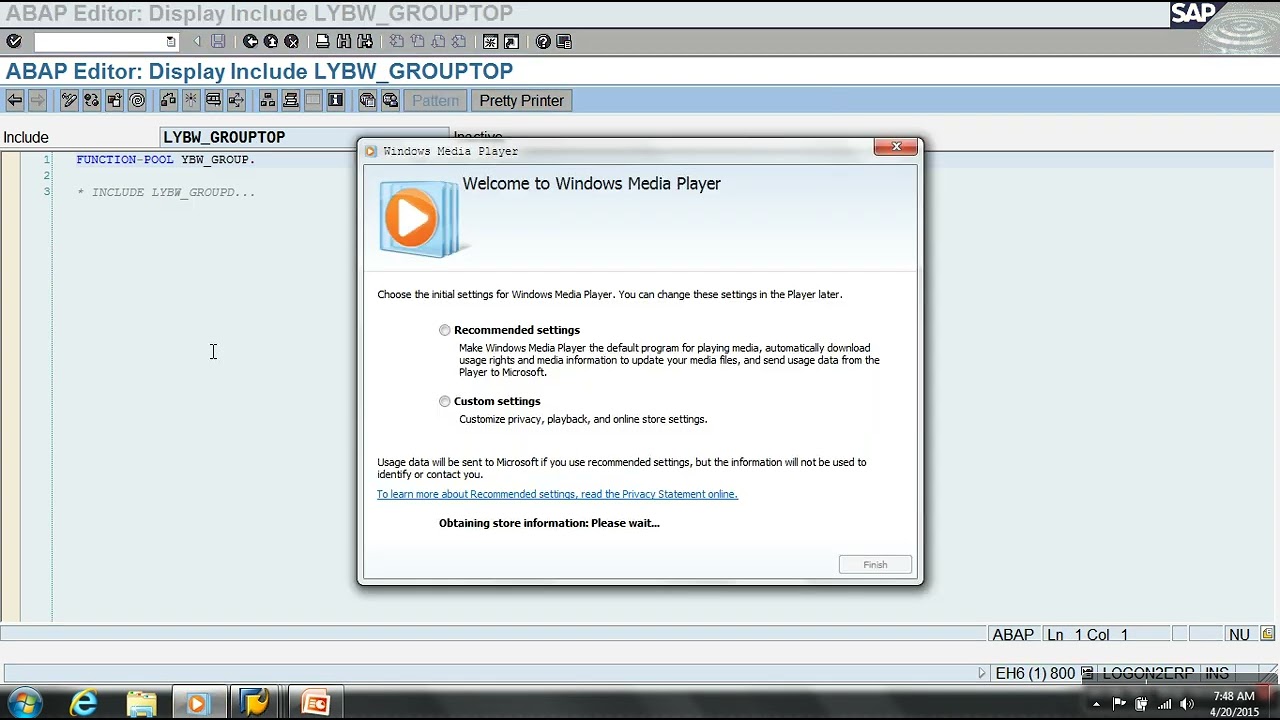1280x720 pixels.
Task: Open the Privacy Statement online link
Action: click(x=557, y=494)
